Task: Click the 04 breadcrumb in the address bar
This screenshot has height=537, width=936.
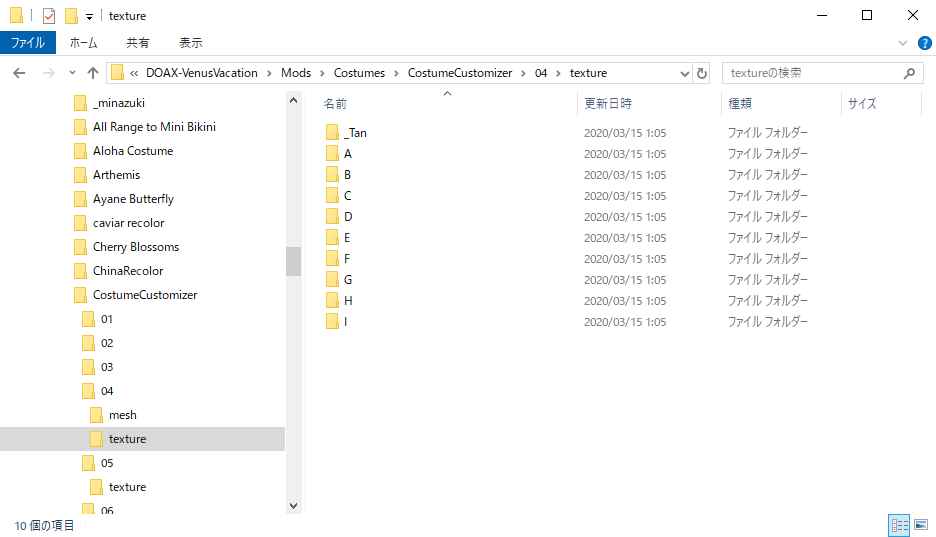Action: click(541, 73)
